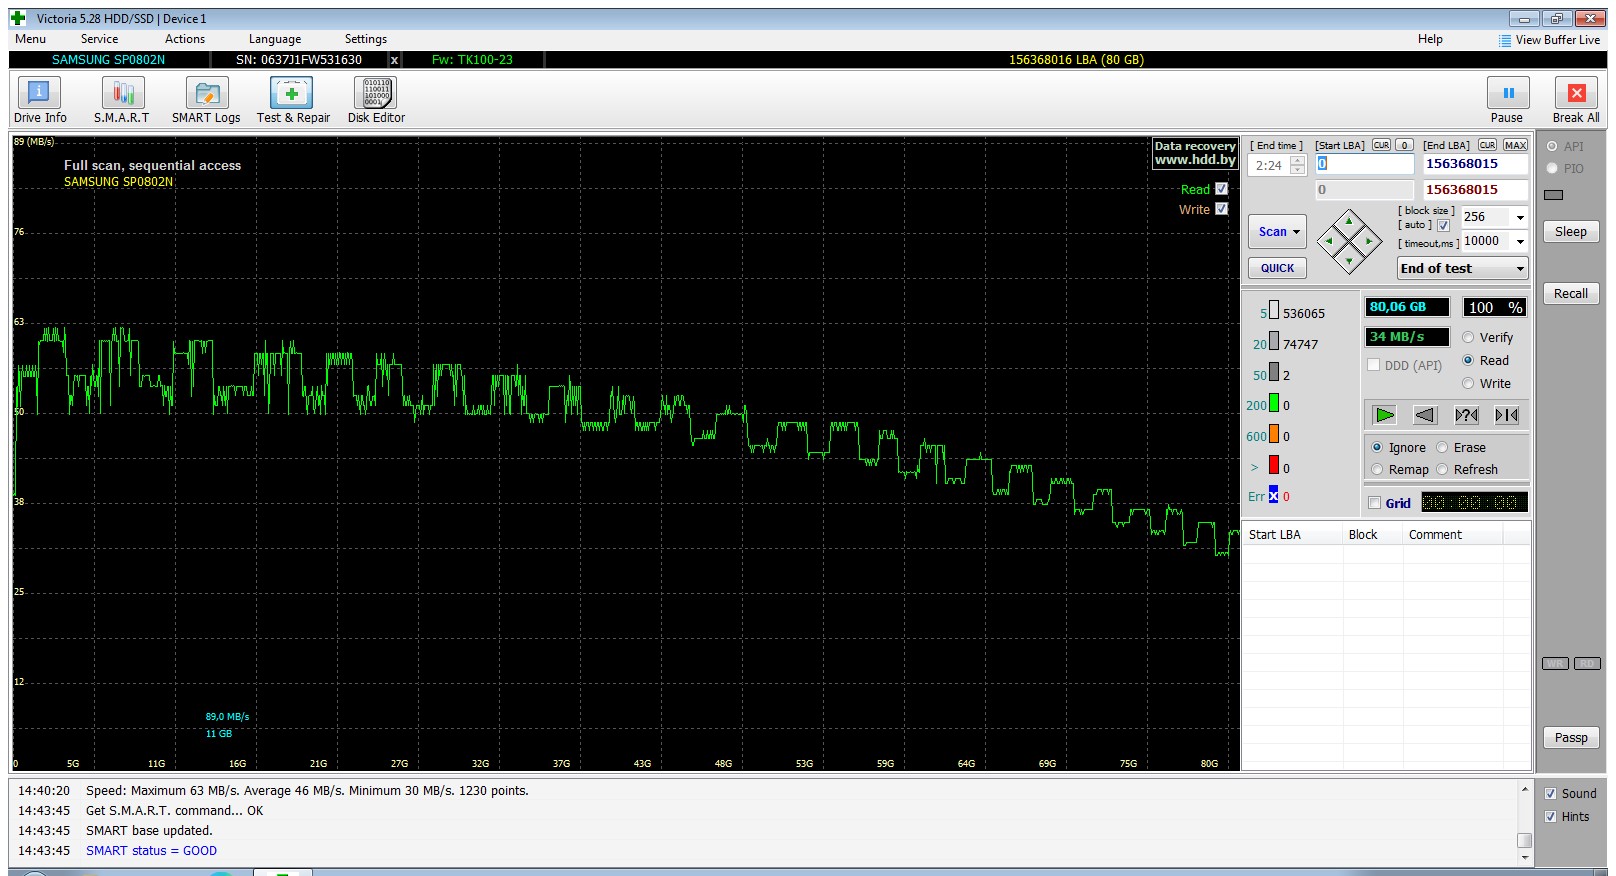1616x876 pixels.
Task: Select the Remap radio option
Action: 1377,470
